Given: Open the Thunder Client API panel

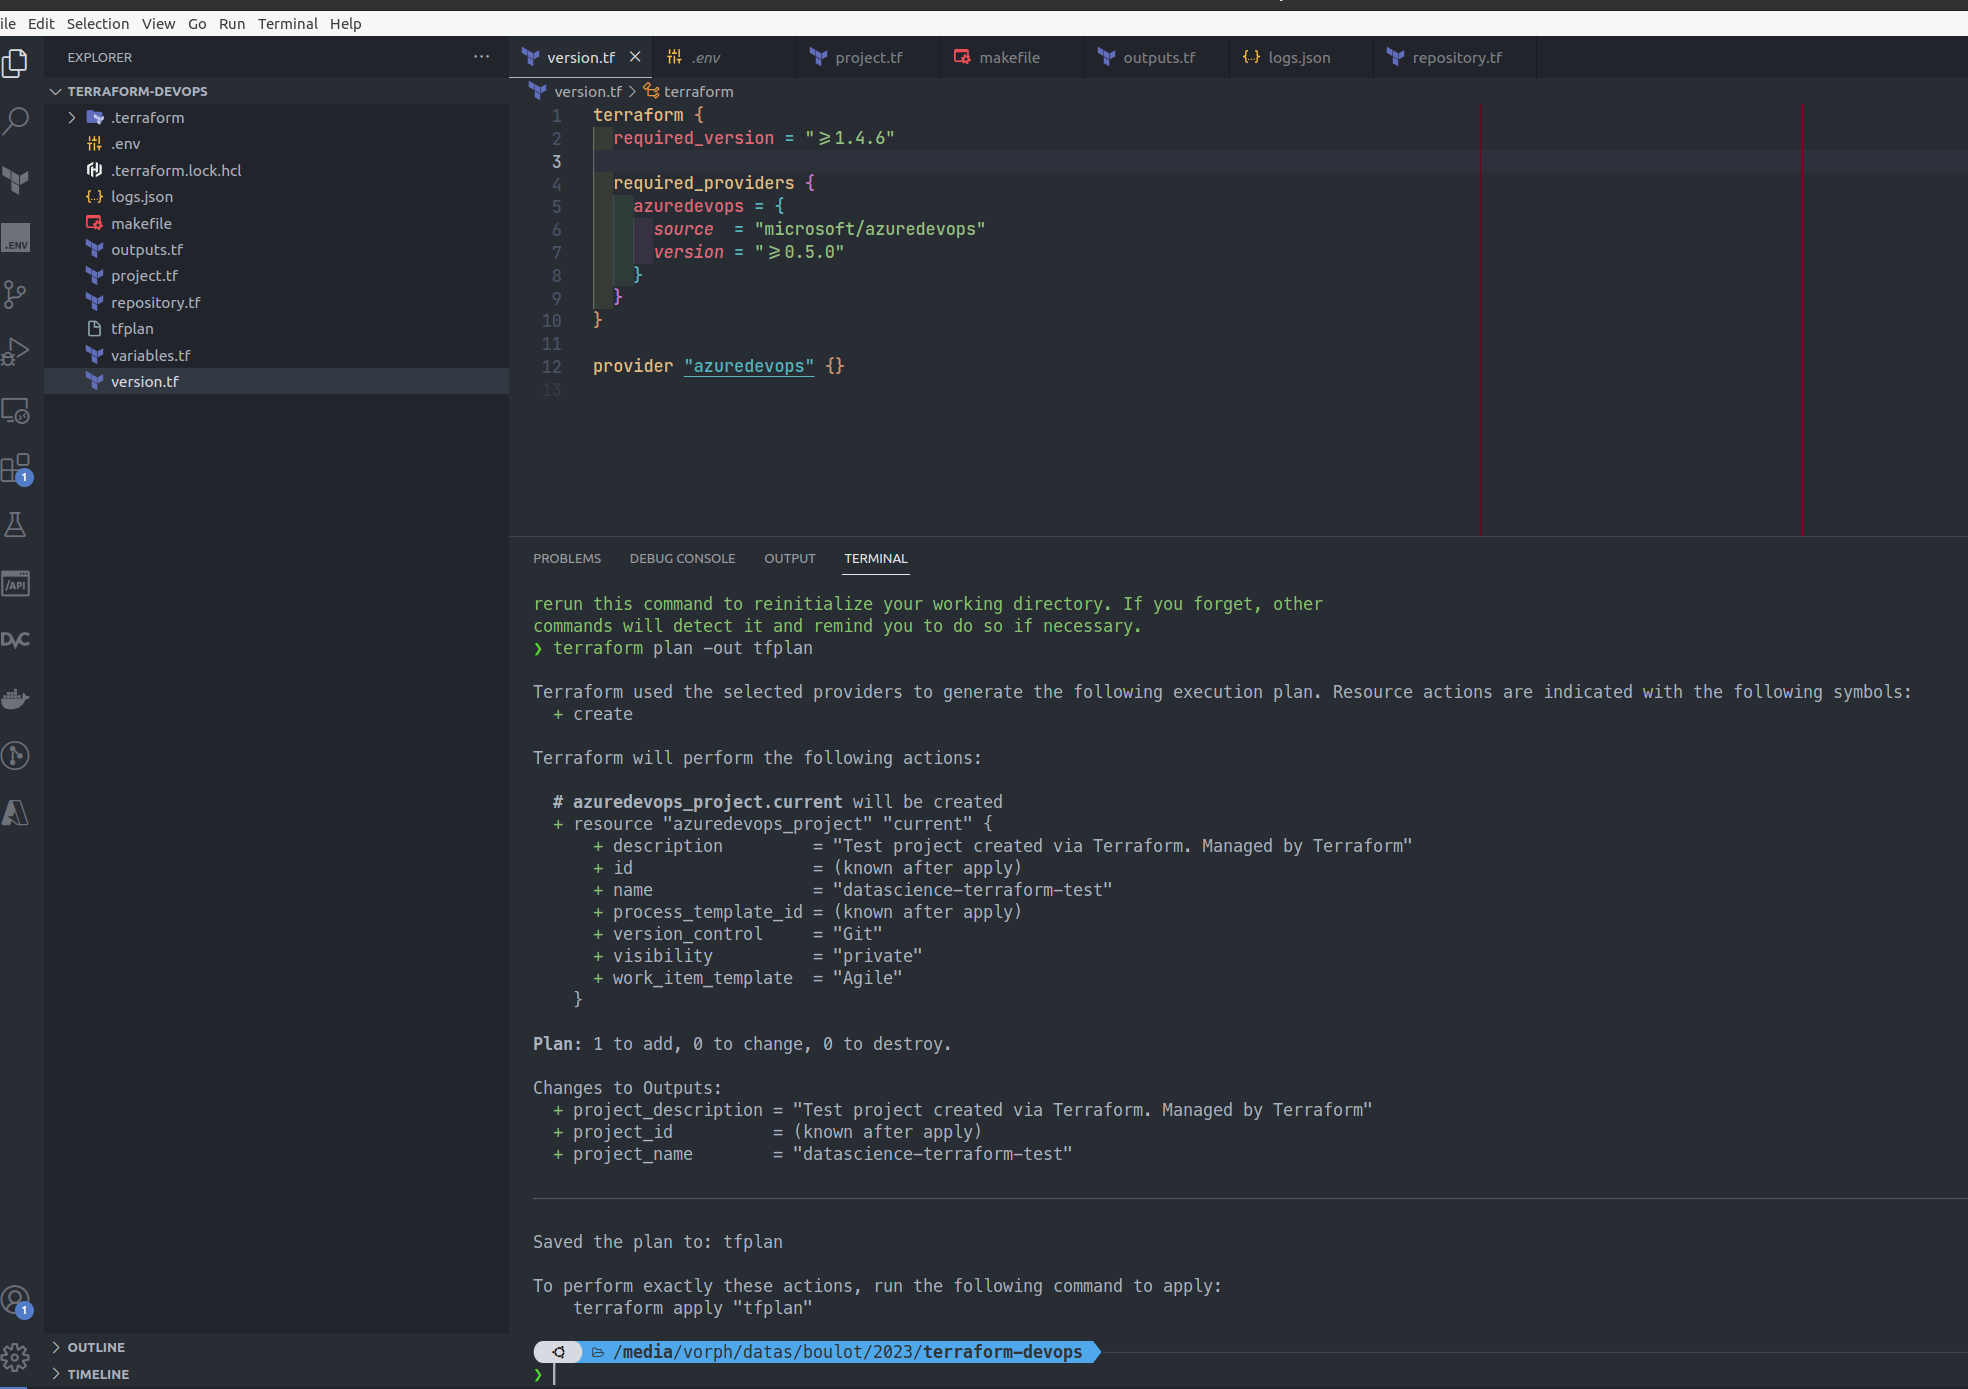Looking at the screenshot, I should coord(16,583).
